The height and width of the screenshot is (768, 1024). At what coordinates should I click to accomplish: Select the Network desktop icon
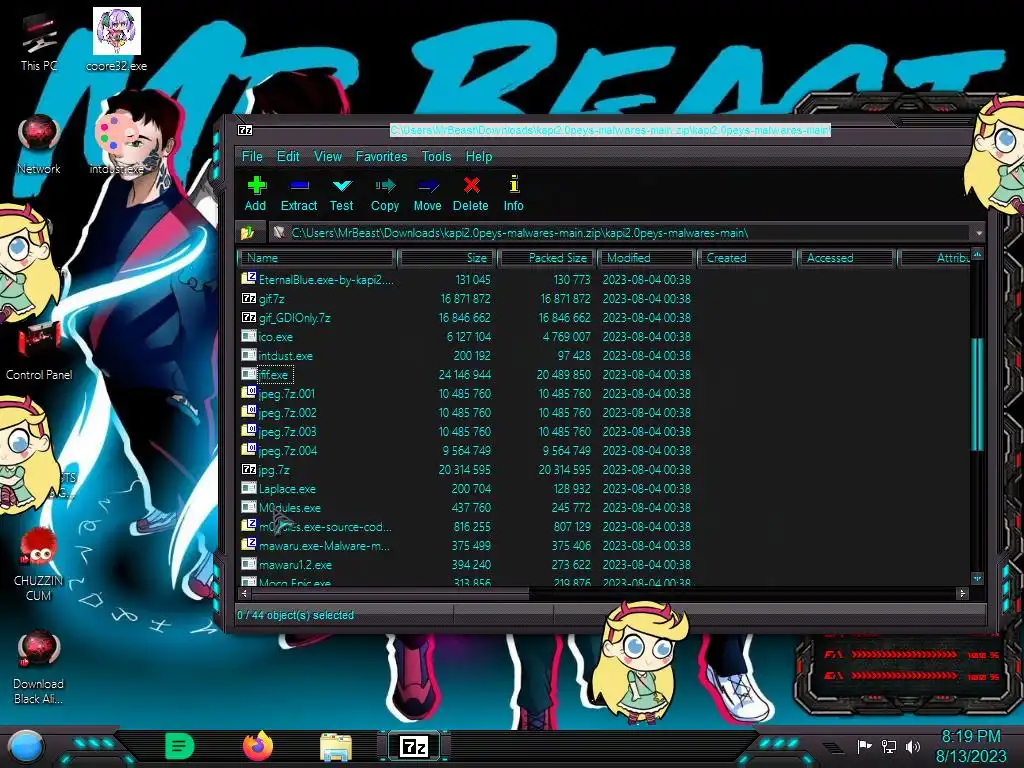tap(39, 146)
